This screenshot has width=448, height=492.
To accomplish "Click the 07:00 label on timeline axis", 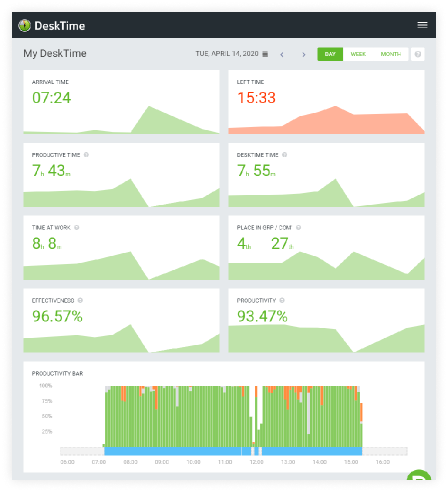I will click(x=99, y=462).
